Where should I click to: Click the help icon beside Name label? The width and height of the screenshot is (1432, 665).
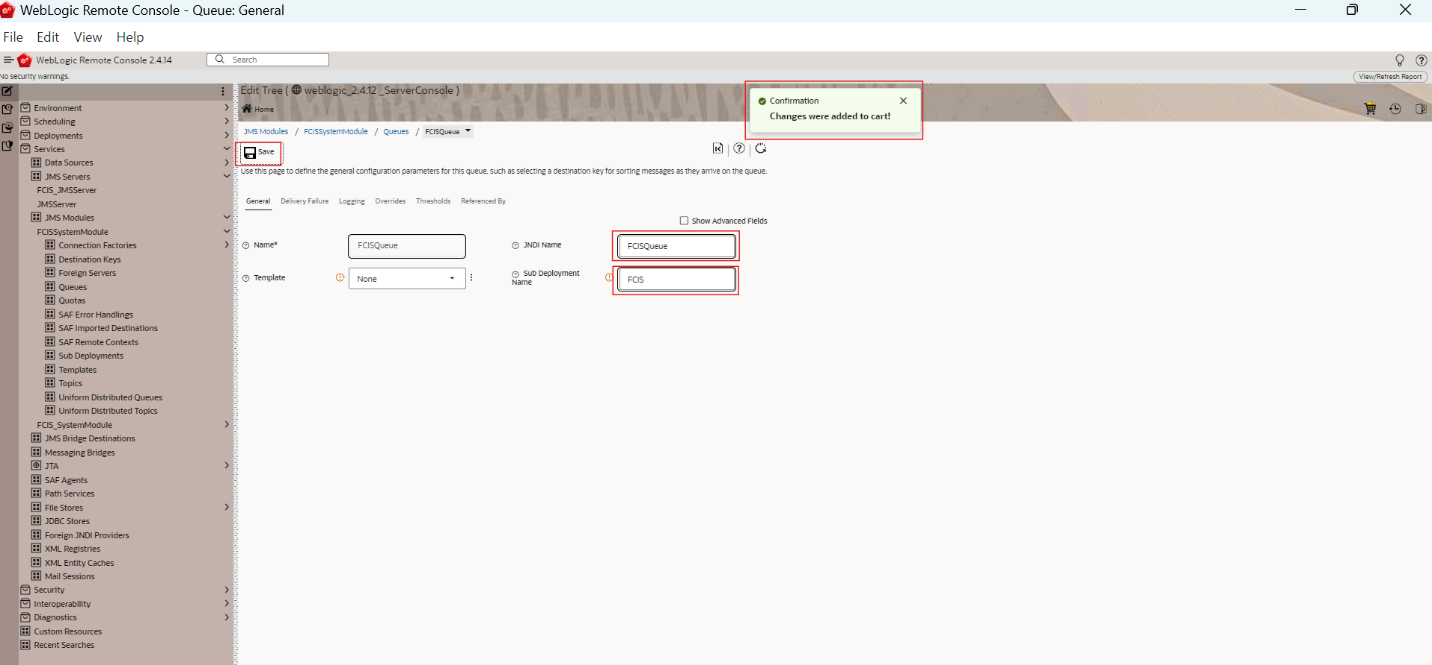[246, 245]
